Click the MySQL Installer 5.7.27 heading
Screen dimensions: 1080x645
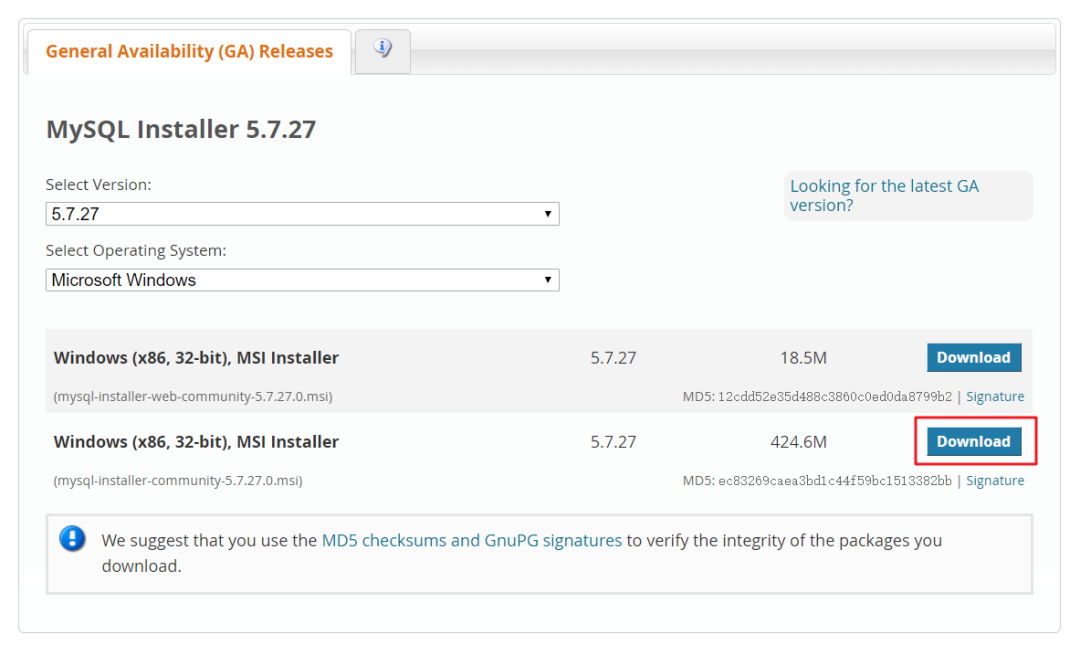point(180,129)
